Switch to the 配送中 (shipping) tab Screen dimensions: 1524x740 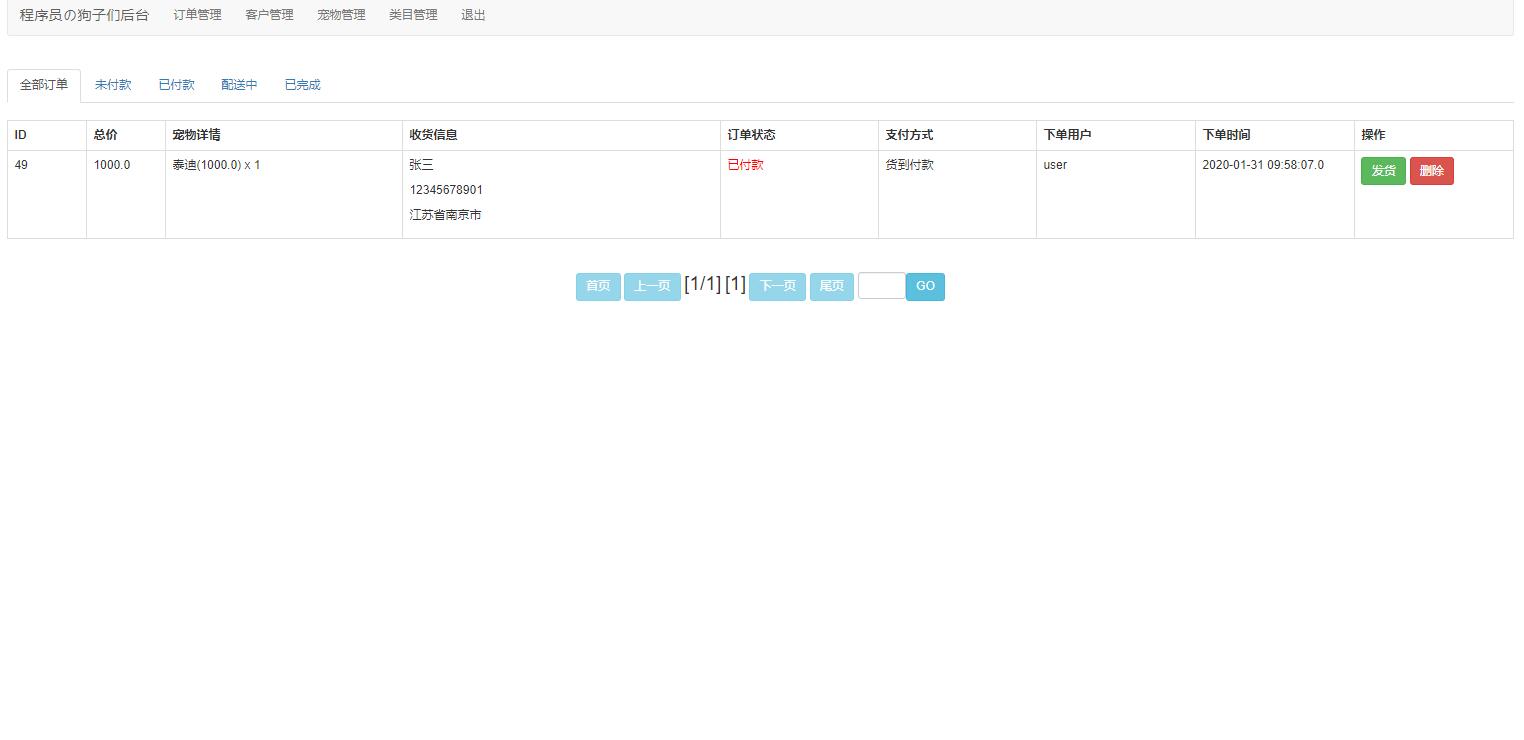(x=239, y=85)
